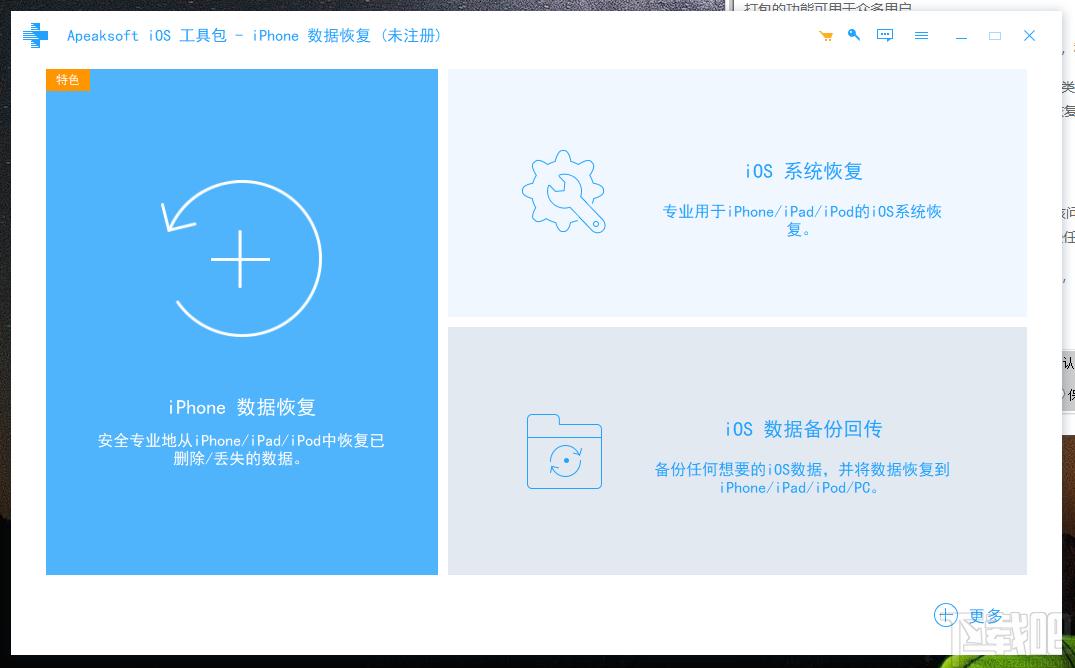Click the Apeaksoft app logo icon
The image size is (1075, 668).
35,35
